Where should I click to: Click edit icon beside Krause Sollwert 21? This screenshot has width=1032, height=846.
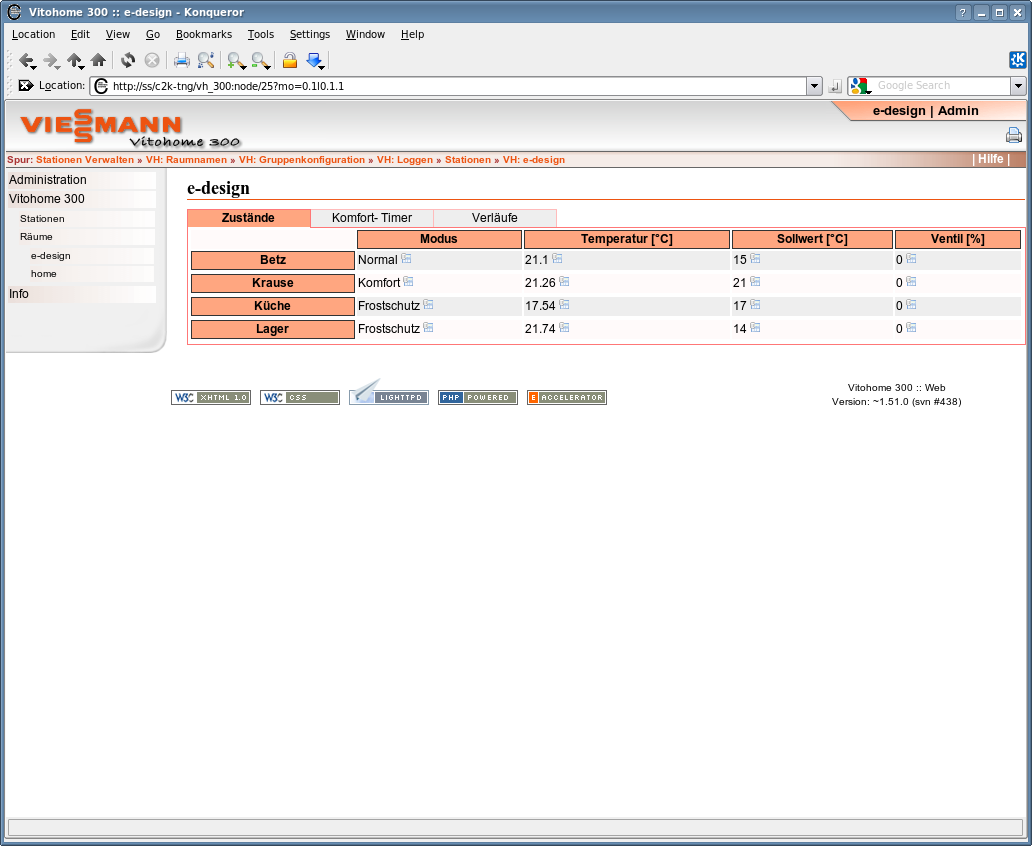coord(755,281)
